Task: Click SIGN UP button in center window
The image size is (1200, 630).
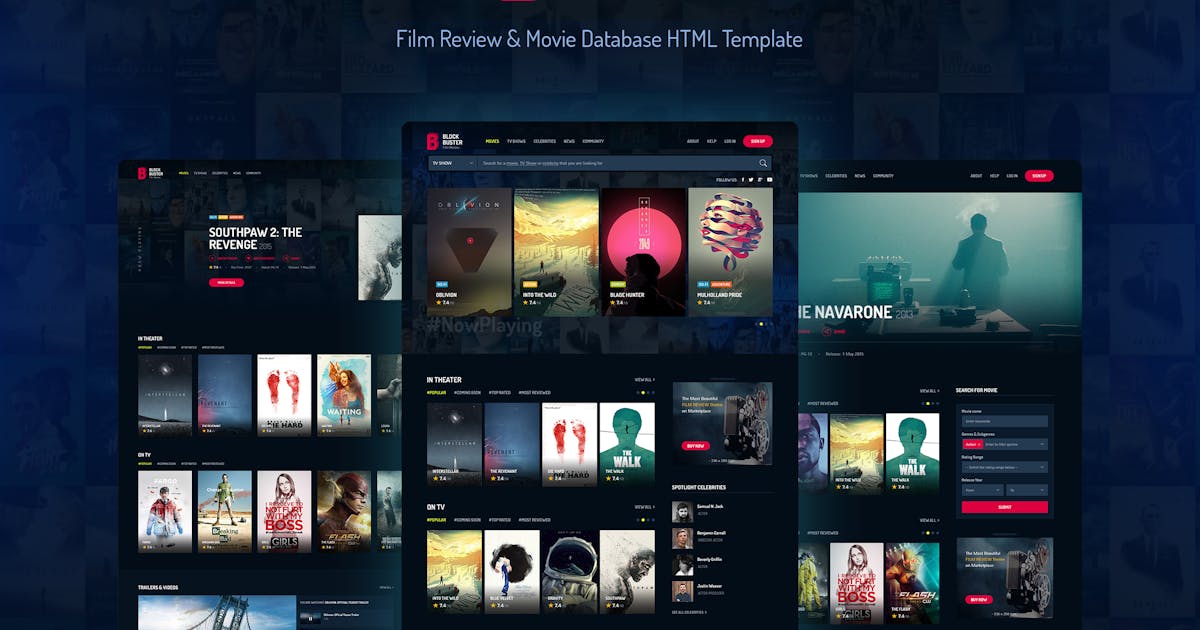Action: (758, 141)
